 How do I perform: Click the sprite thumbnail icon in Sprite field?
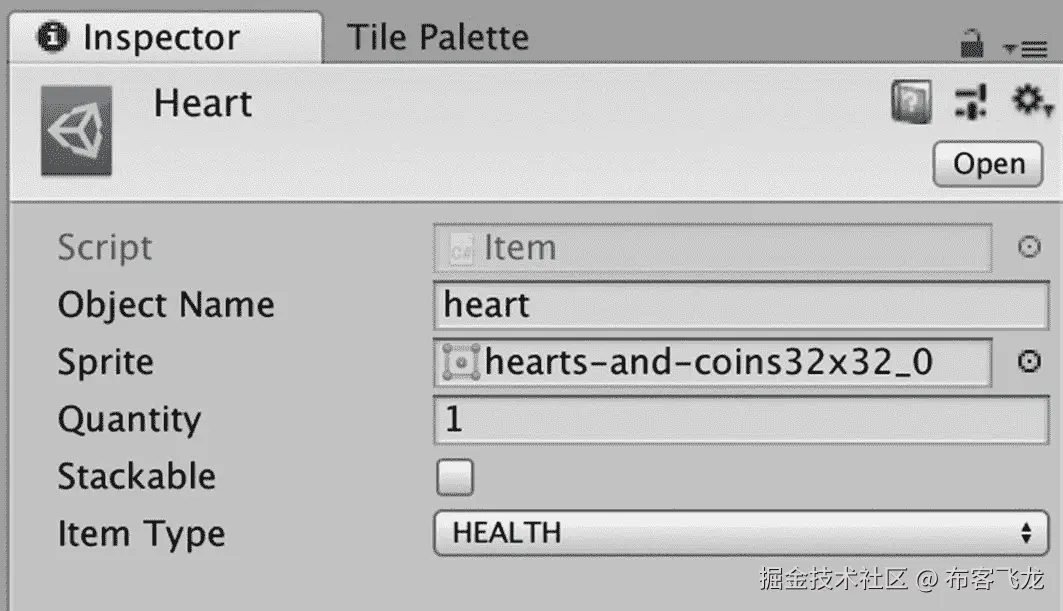(x=460, y=363)
